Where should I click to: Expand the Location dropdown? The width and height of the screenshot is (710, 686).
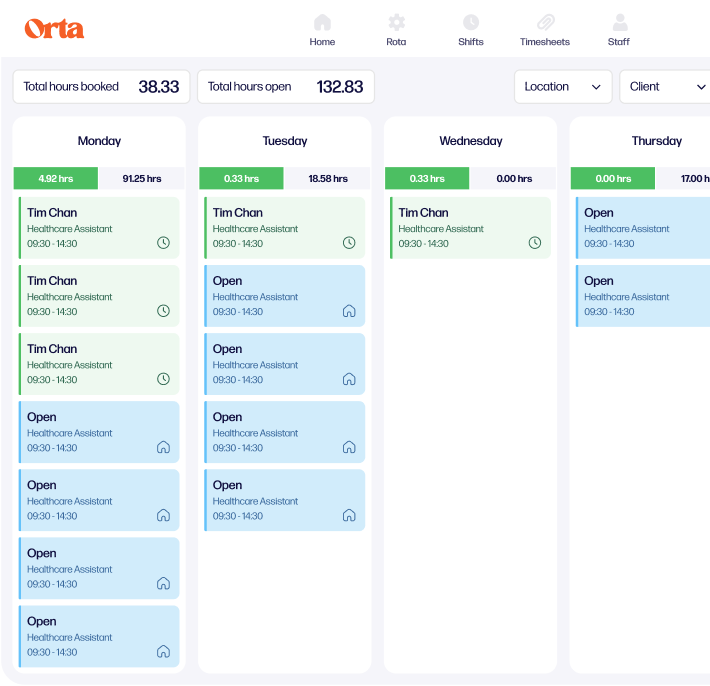coord(563,87)
